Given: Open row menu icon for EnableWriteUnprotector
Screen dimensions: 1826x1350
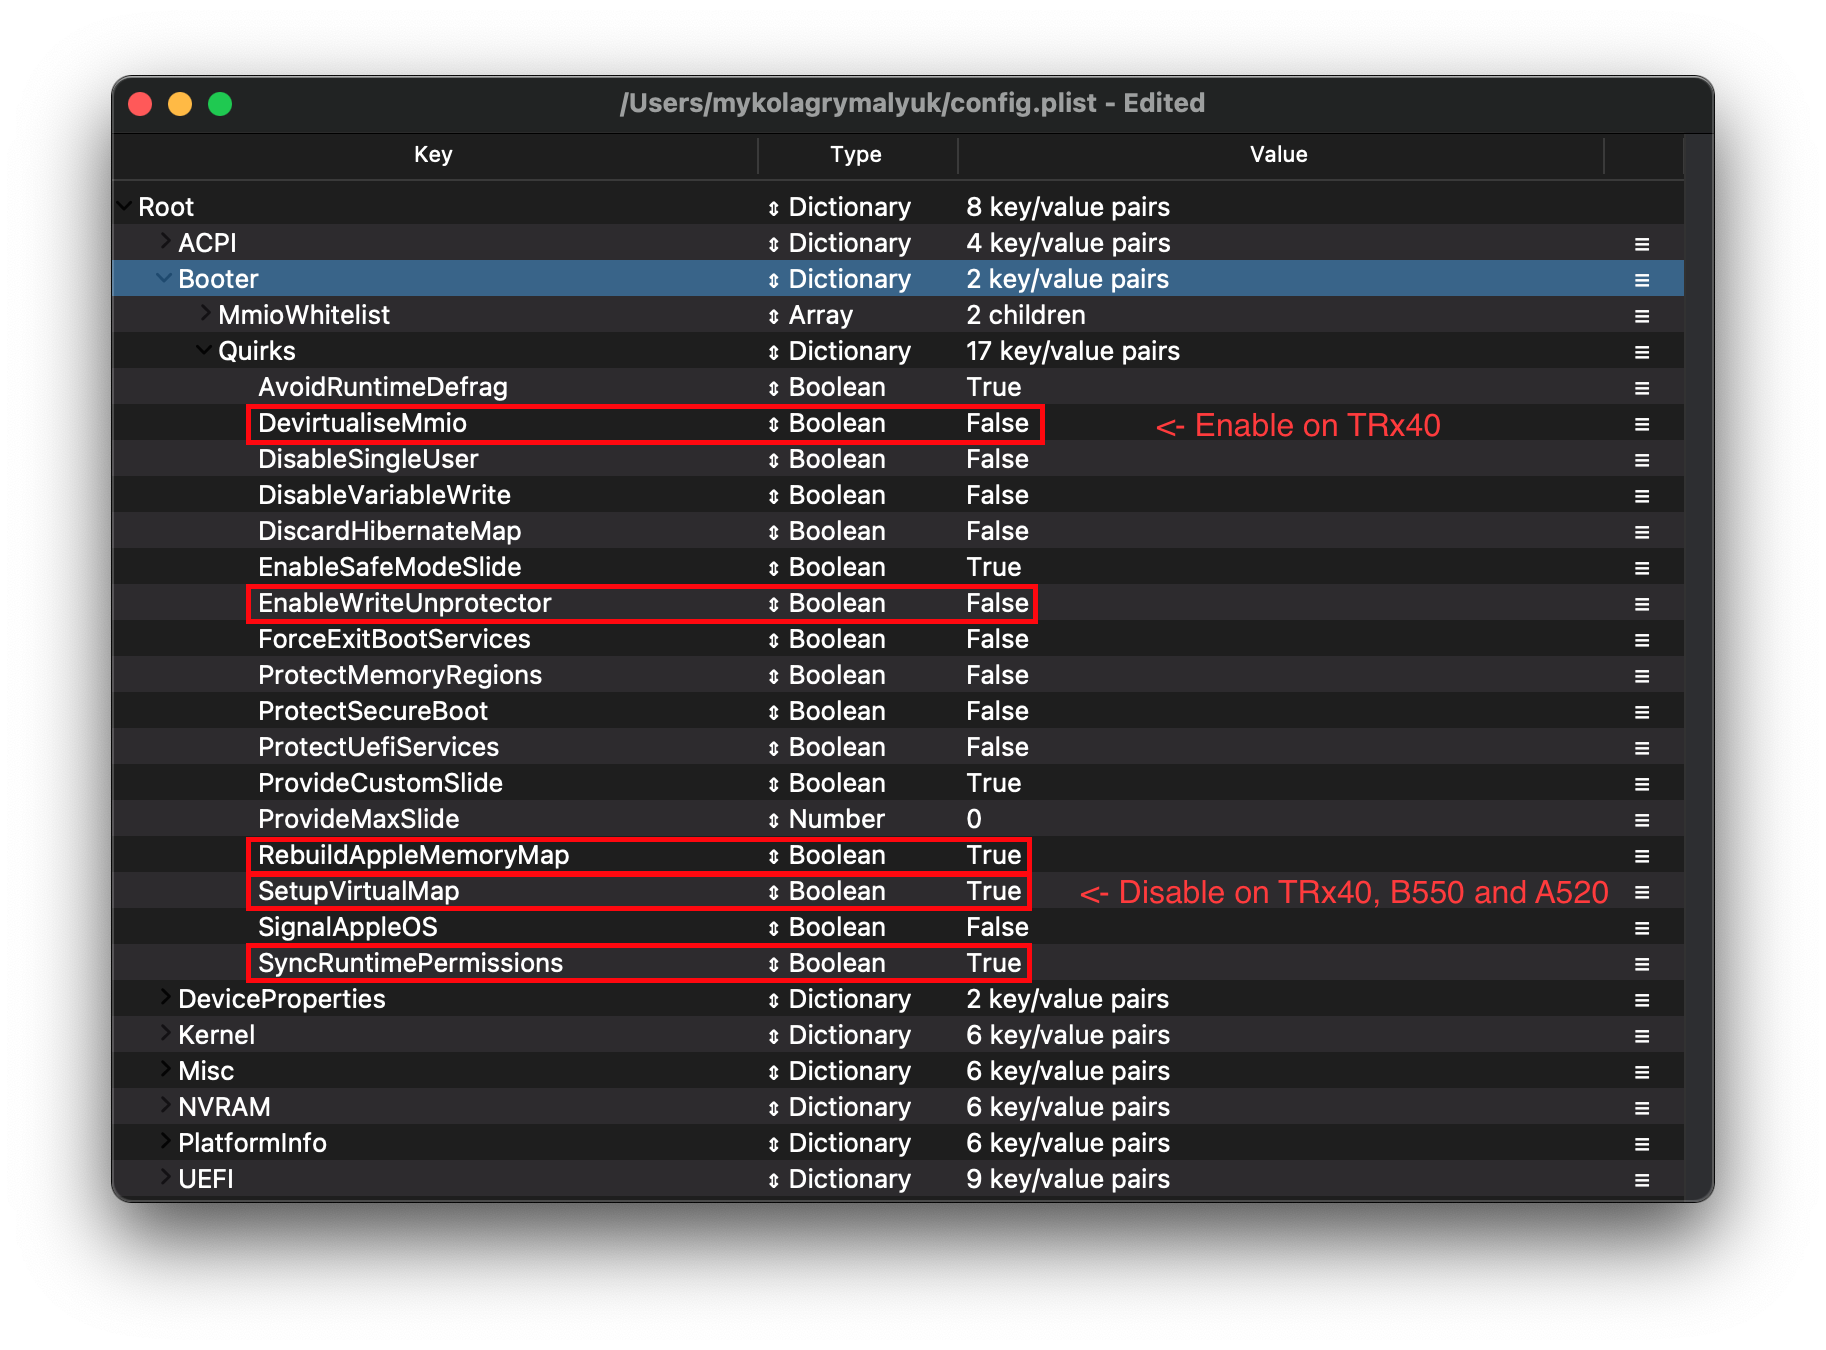Looking at the screenshot, I should pos(1641,604).
